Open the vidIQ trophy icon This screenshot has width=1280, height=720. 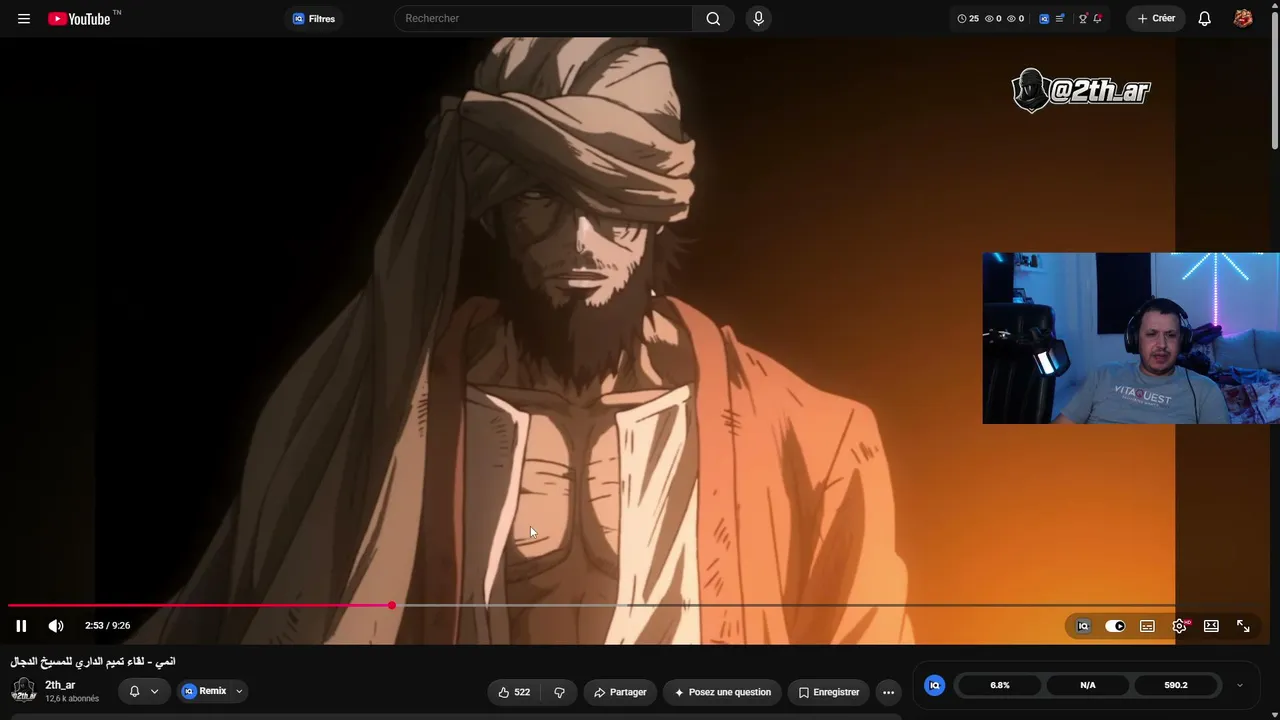(1082, 19)
